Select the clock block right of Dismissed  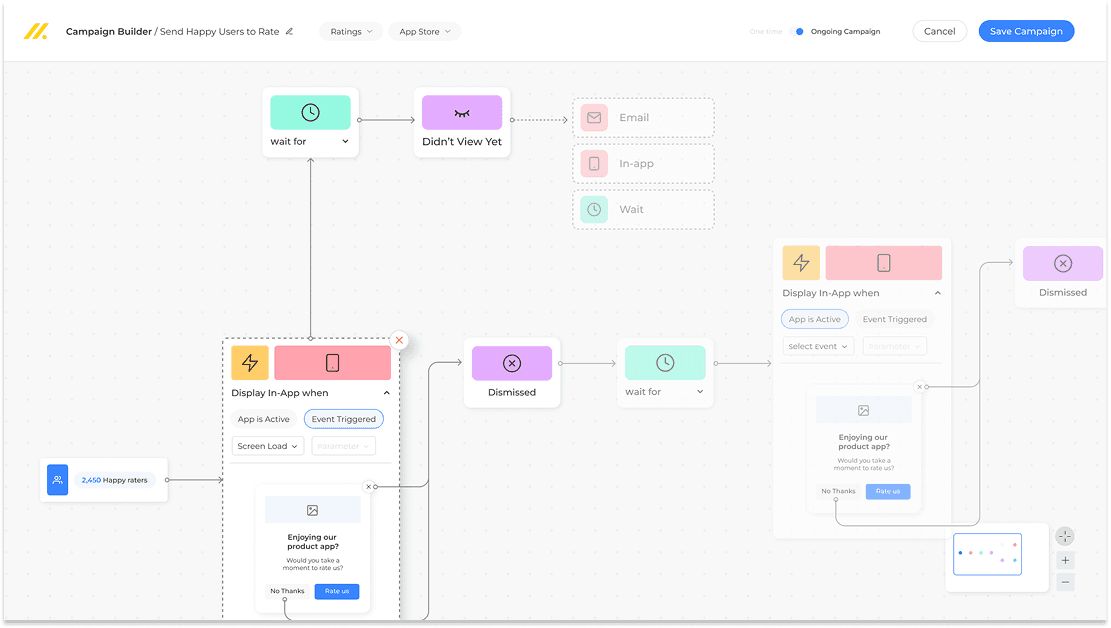tap(665, 363)
